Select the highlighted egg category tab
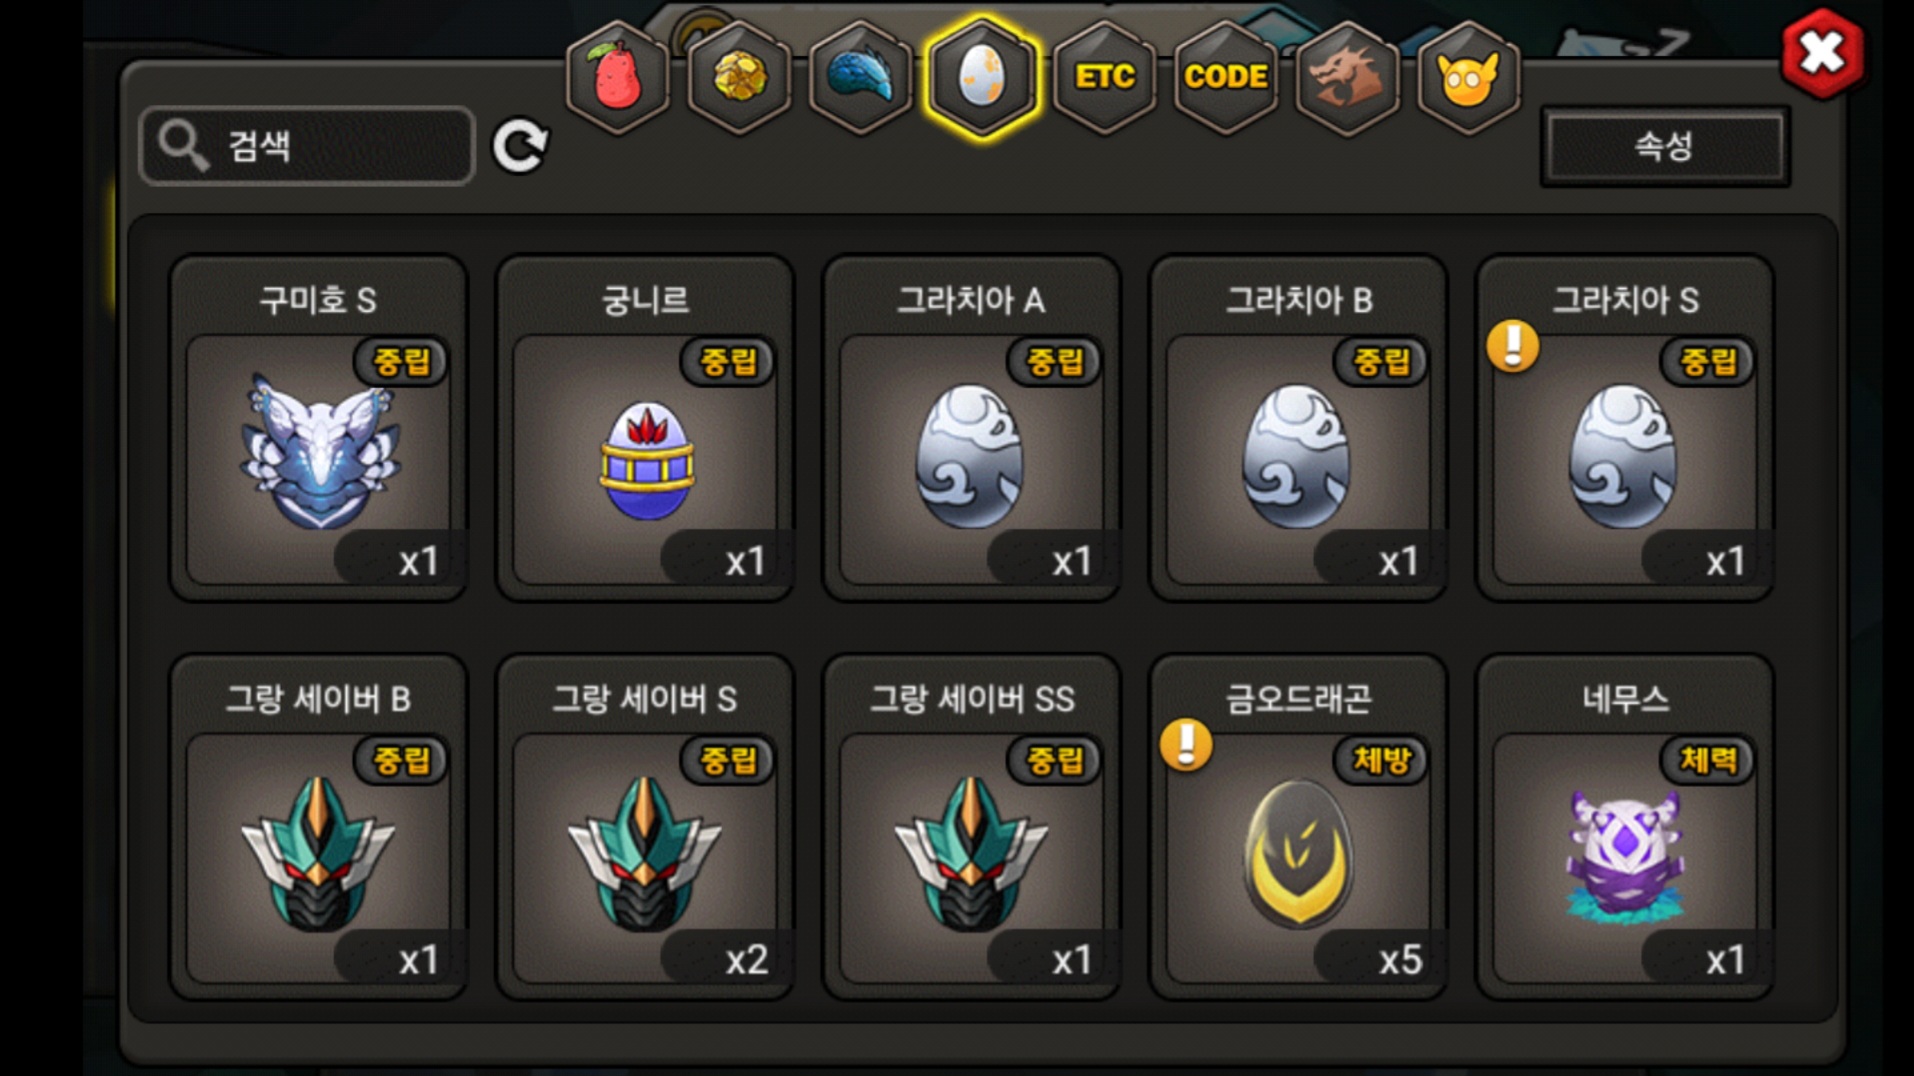1914x1076 pixels. pos(982,77)
